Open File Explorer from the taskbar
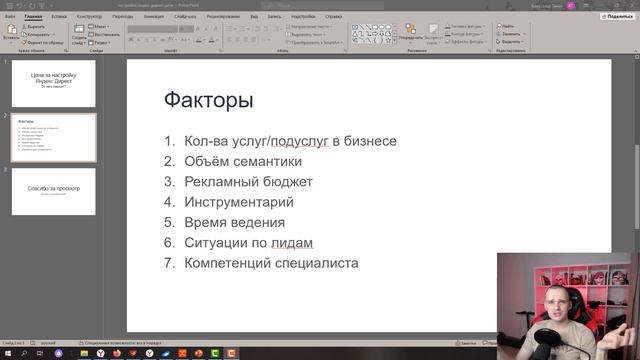This screenshot has height=360, width=640. coord(84,353)
